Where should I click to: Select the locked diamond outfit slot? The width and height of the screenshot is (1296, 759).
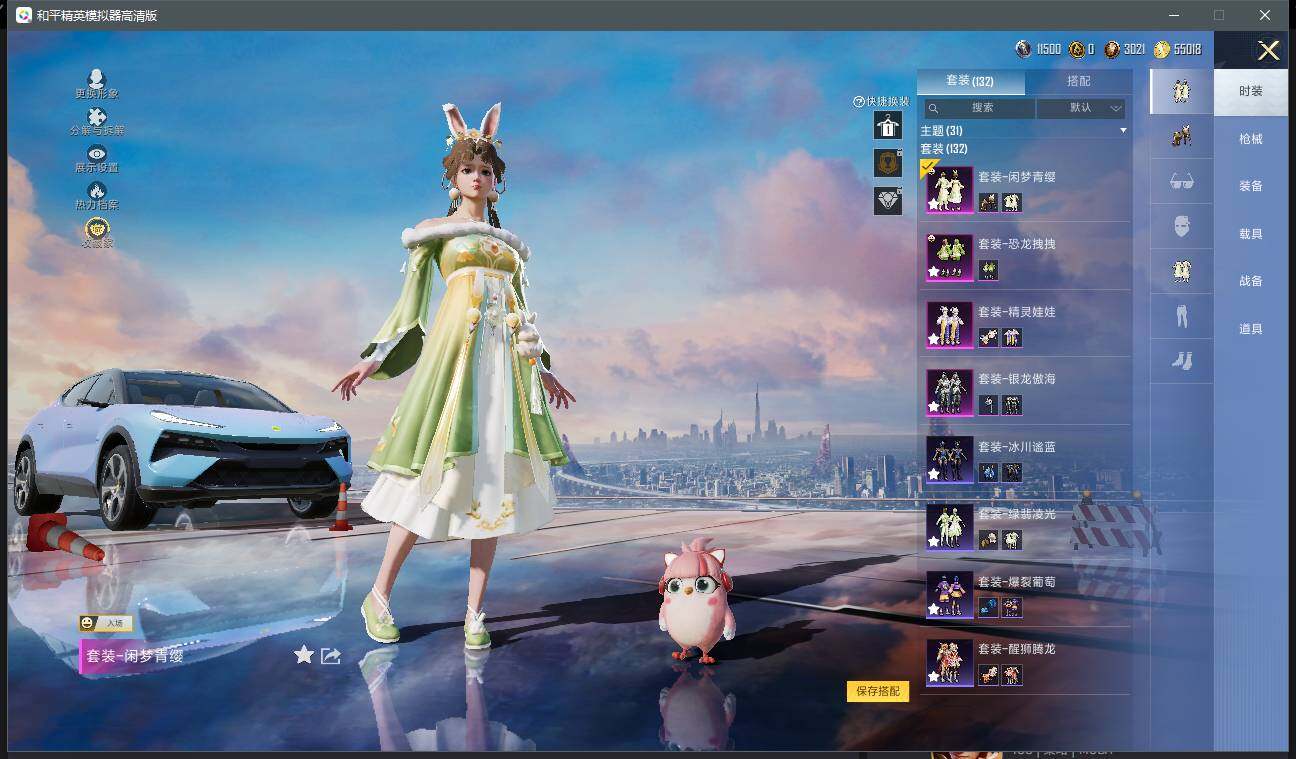pyautogui.click(x=888, y=201)
